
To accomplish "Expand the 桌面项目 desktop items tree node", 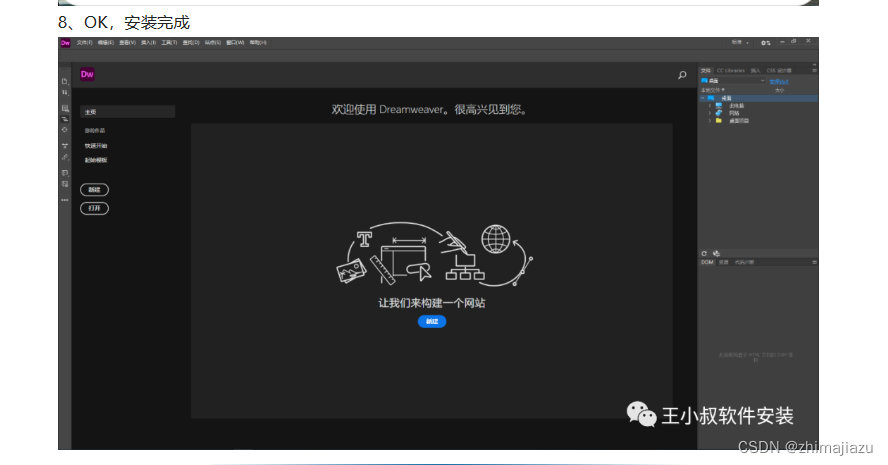I will click(710, 121).
